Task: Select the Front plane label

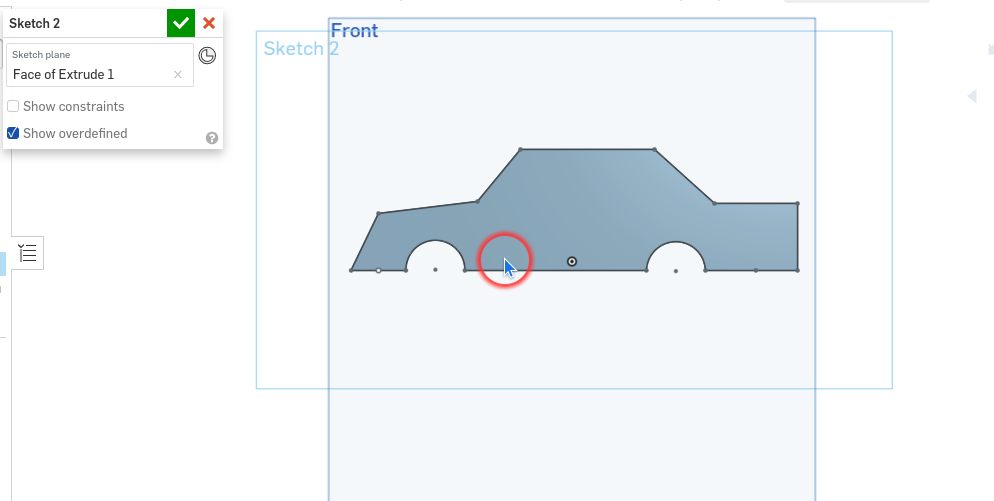Action: (354, 30)
